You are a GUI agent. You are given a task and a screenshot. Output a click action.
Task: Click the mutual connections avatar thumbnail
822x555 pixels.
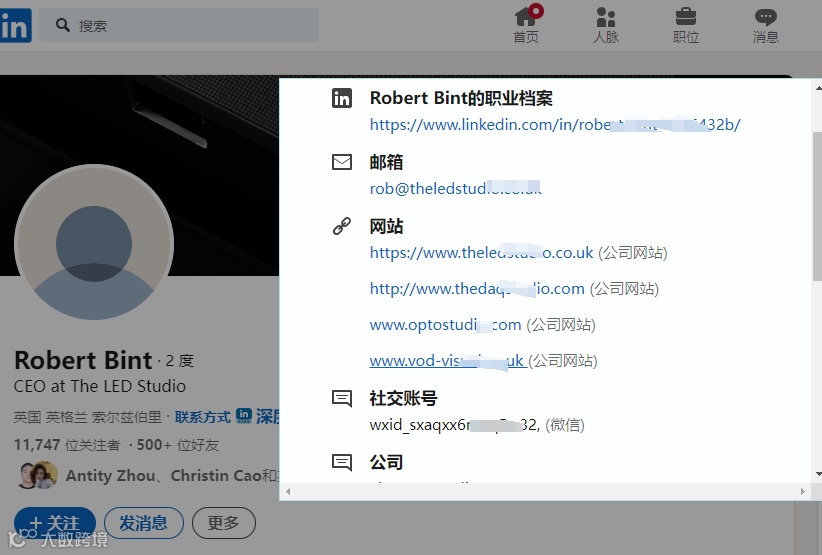(x=37, y=475)
